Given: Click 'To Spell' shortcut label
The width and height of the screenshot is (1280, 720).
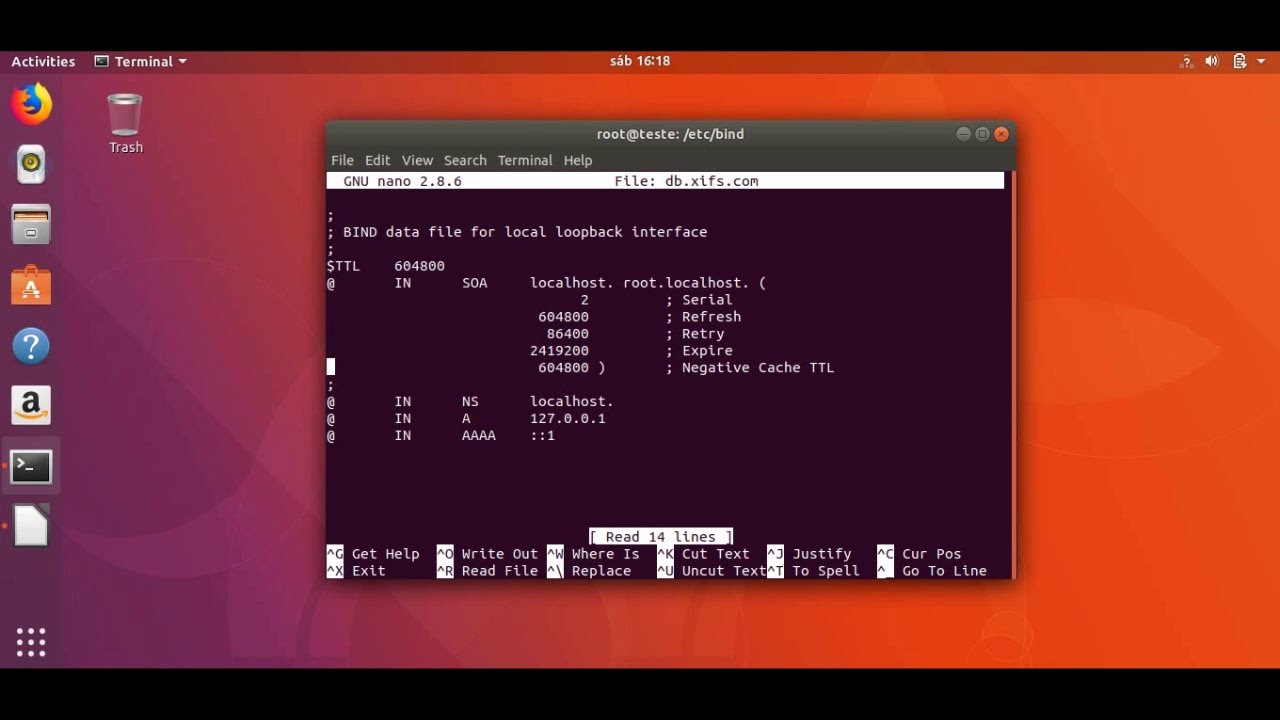Looking at the screenshot, I should pos(825,571).
